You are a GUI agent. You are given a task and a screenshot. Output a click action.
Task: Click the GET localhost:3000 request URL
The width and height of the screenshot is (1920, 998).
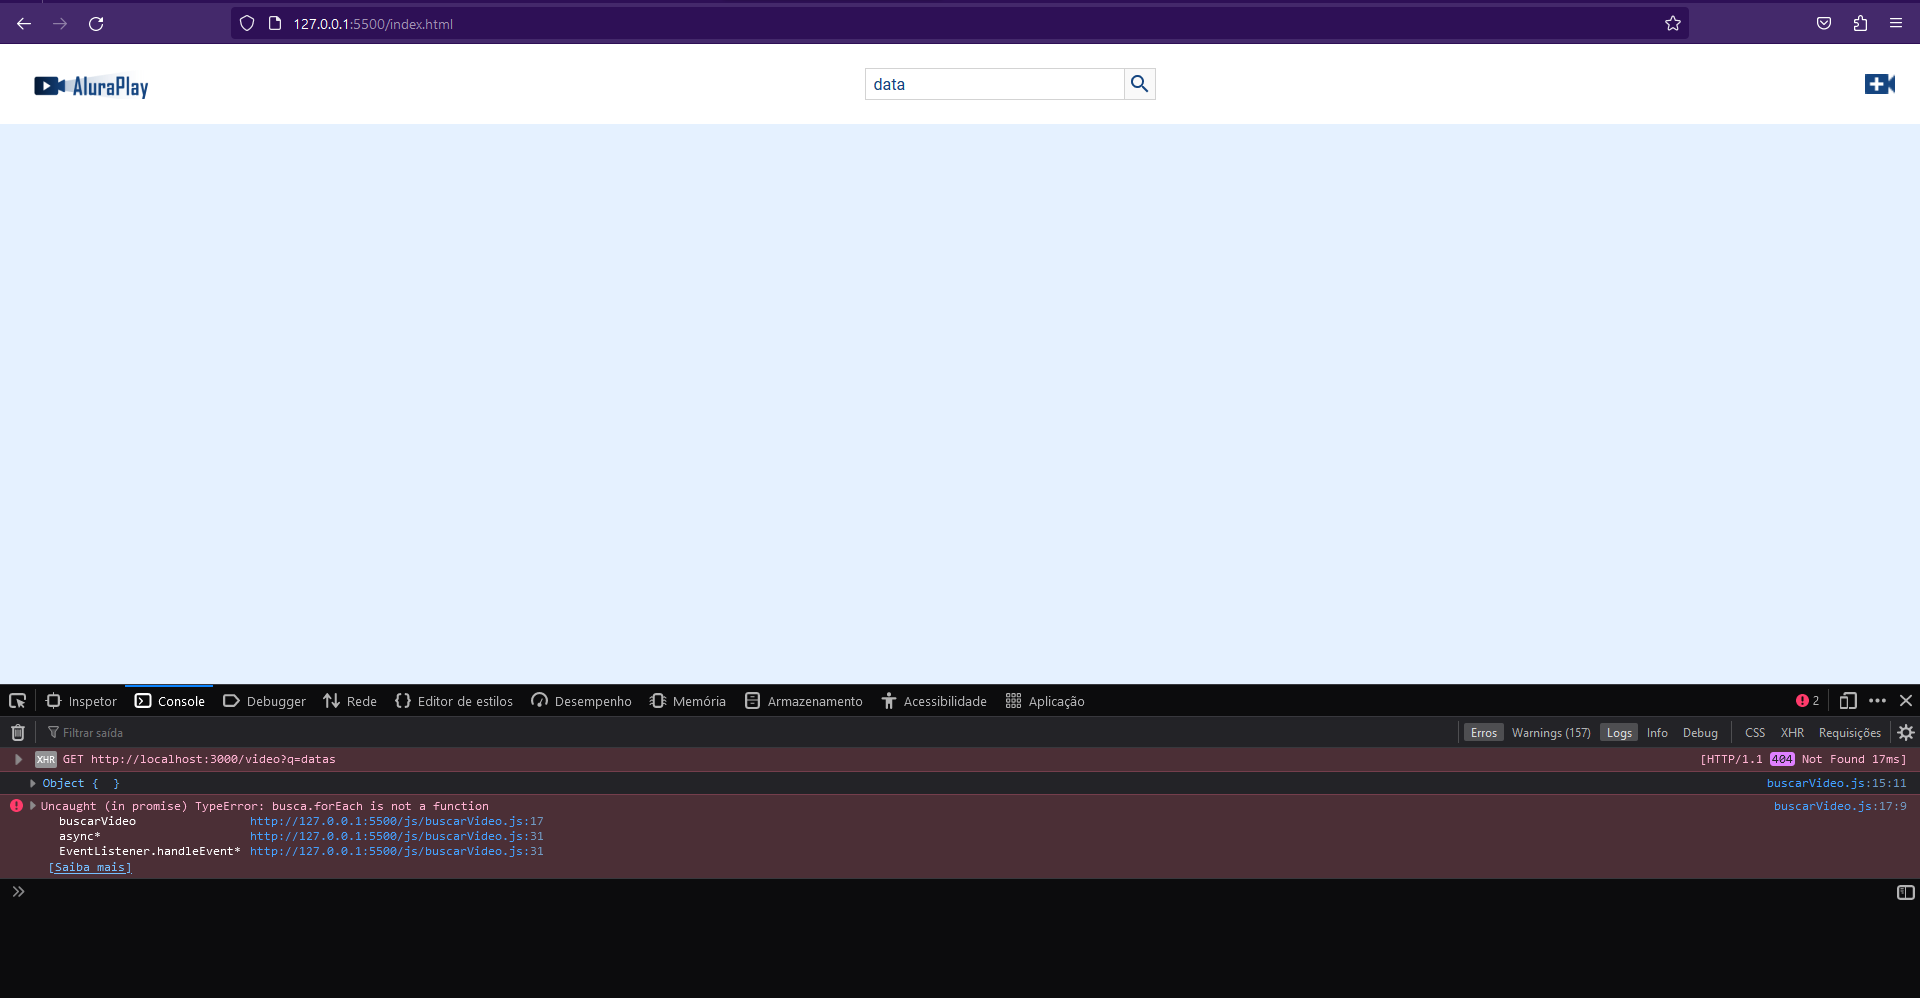pyautogui.click(x=213, y=759)
